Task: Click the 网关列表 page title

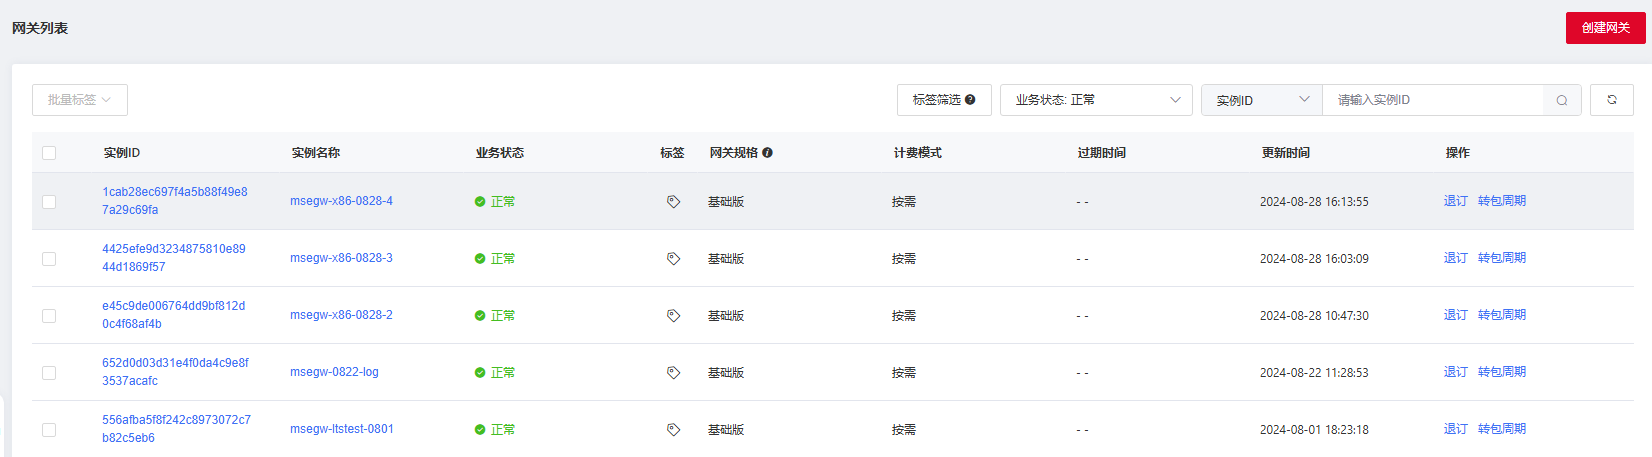Action: (x=40, y=28)
